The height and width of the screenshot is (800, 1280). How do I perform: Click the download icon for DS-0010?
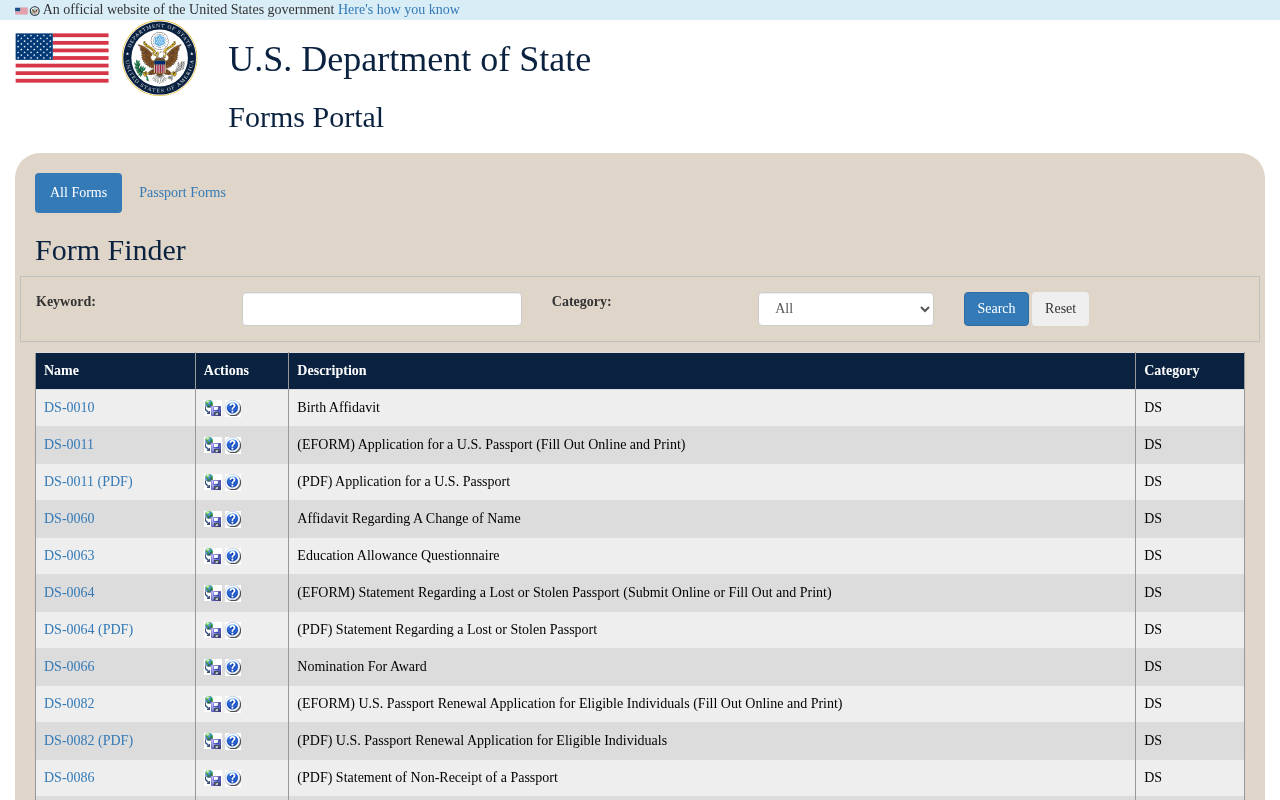click(x=213, y=408)
